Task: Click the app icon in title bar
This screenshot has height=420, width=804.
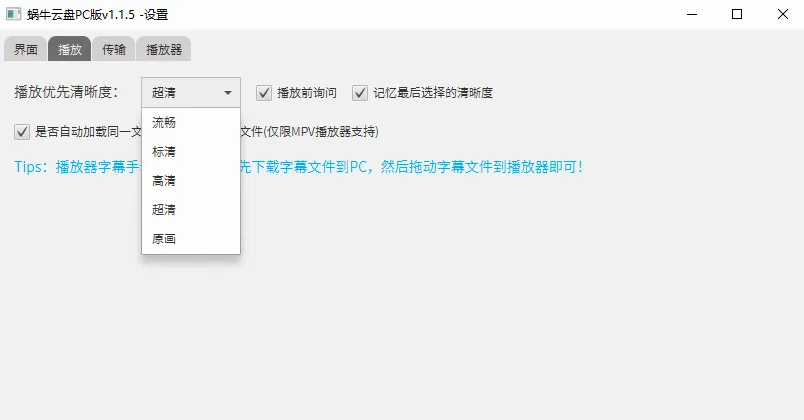Action: click(14, 14)
